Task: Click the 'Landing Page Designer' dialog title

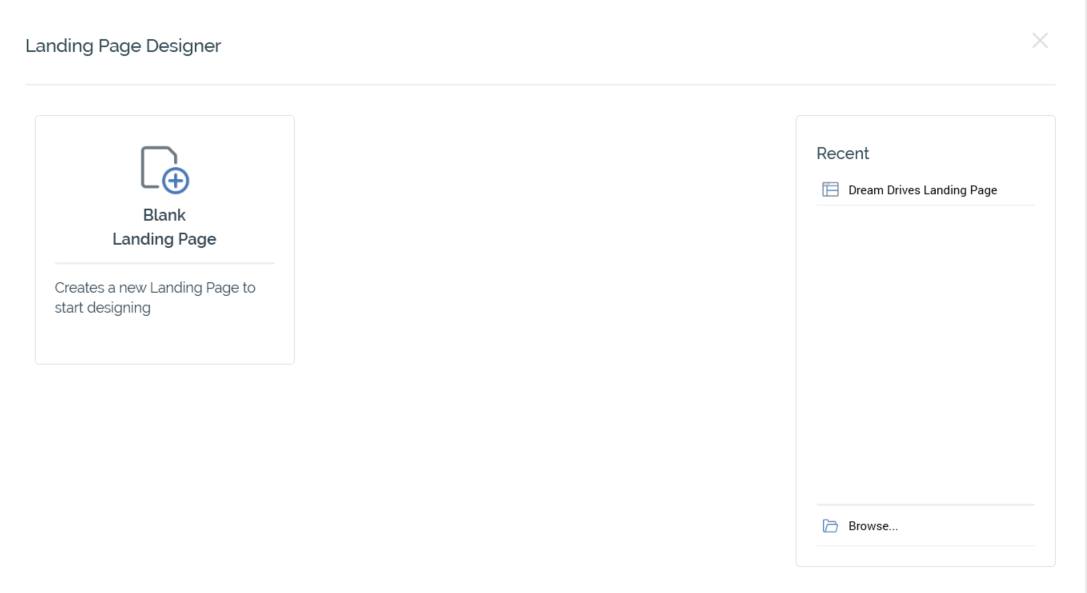Action: tap(123, 46)
